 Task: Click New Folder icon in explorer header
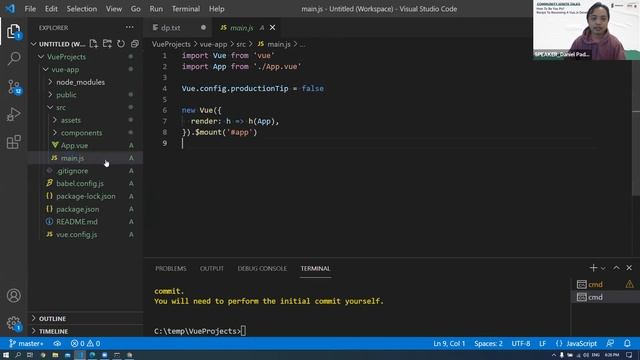(x=107, y=44)
